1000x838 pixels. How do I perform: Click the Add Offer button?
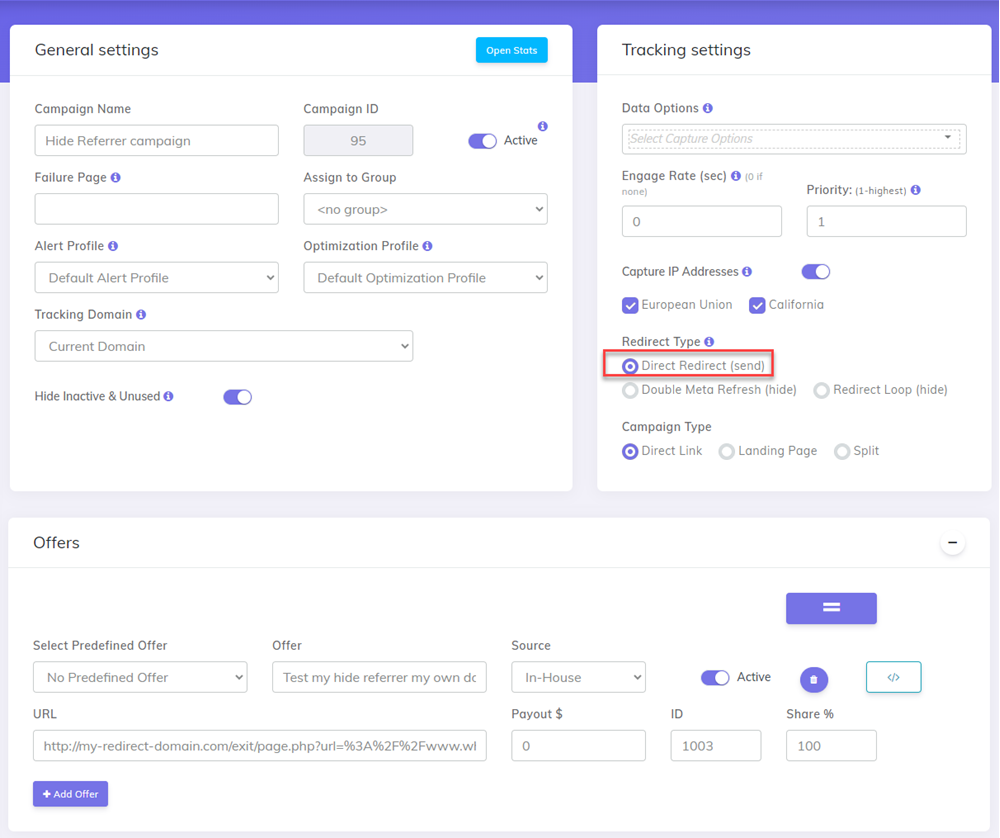pos(70,793)
